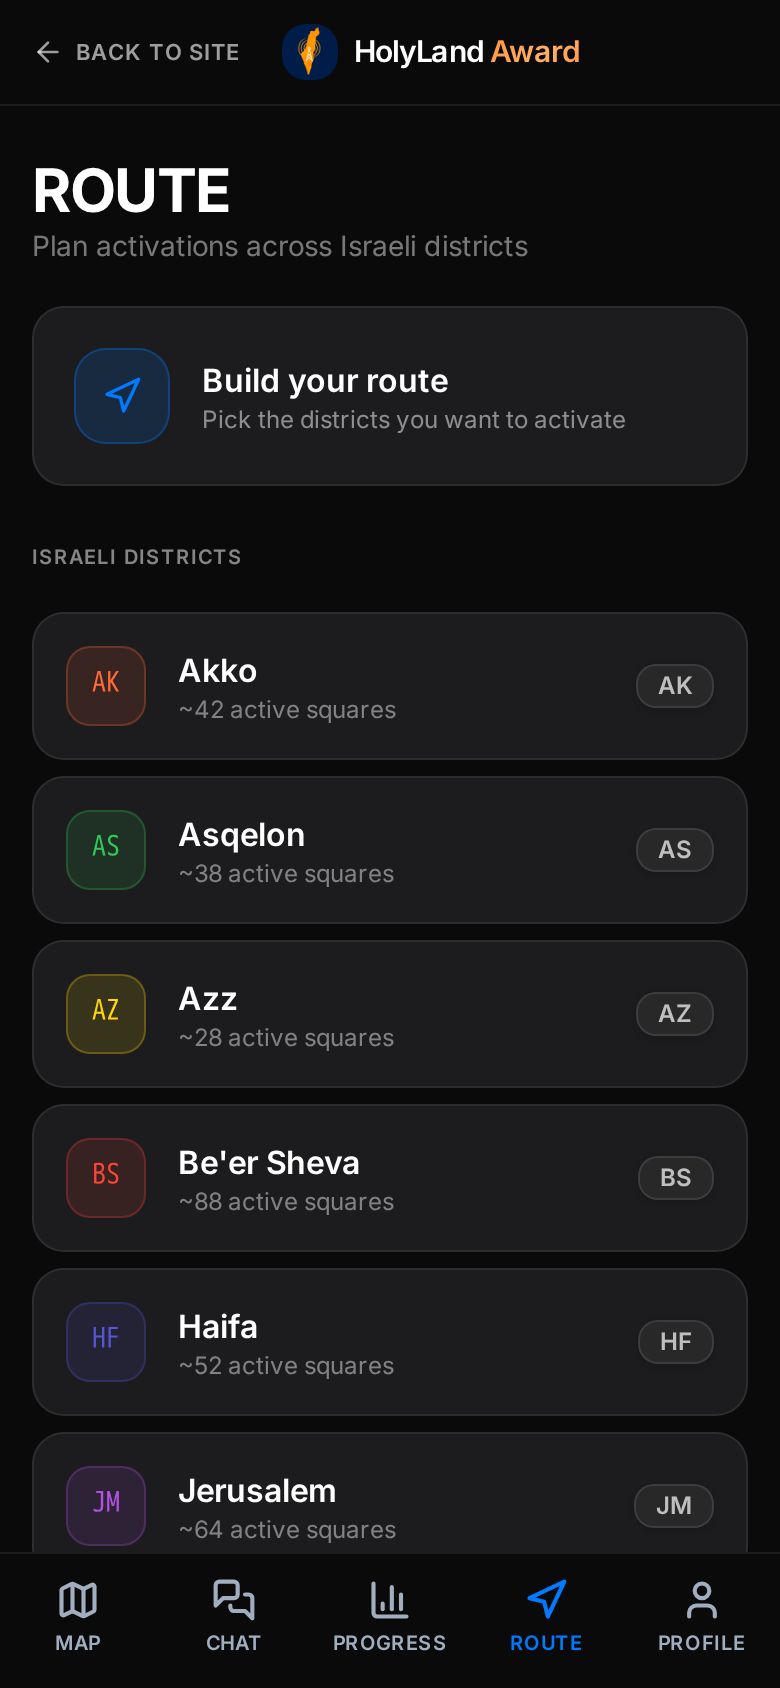Tap the BS badge on Be'er Sheva
This screenshot has width=780, height=1688.
pos(676,1178)
